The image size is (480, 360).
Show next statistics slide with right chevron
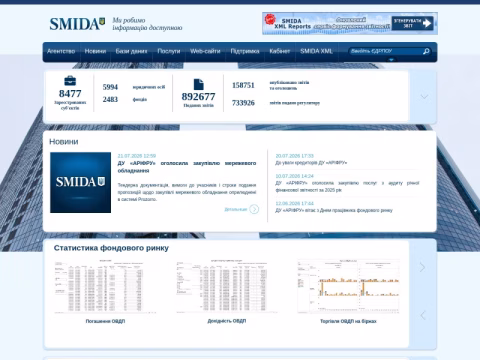coord(423,267)
